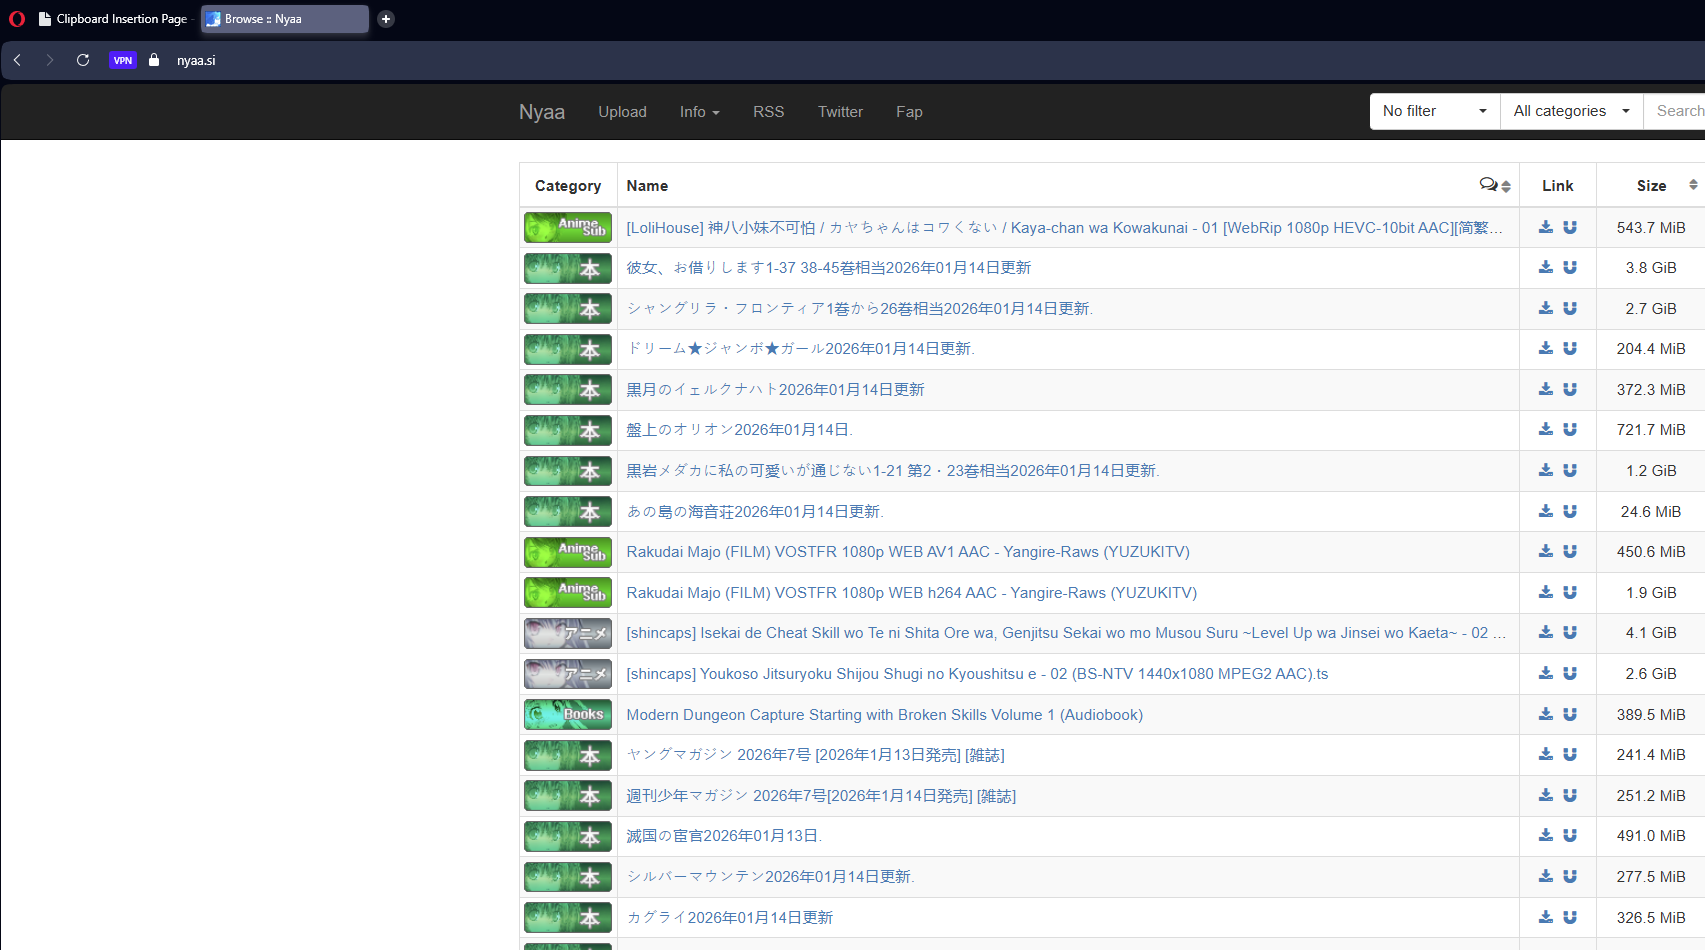
Task: Click the Books category icon
Action: coord(567,714)
